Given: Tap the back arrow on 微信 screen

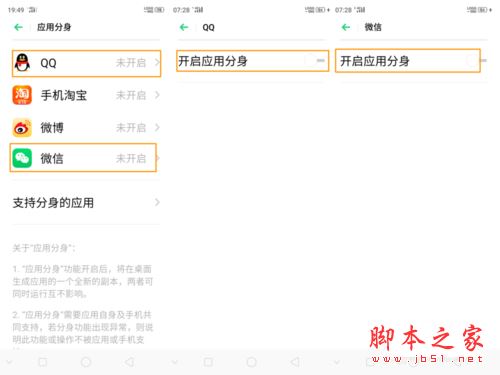Looking at the screenshot, I should point(346,27).
